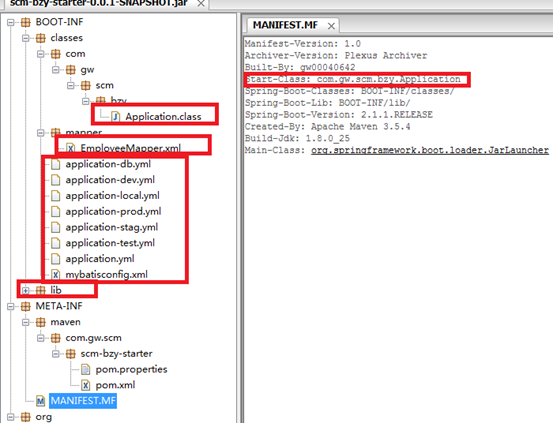Collapse the classes package node
This screenshot has width=553, height=423.
[26, 38]
